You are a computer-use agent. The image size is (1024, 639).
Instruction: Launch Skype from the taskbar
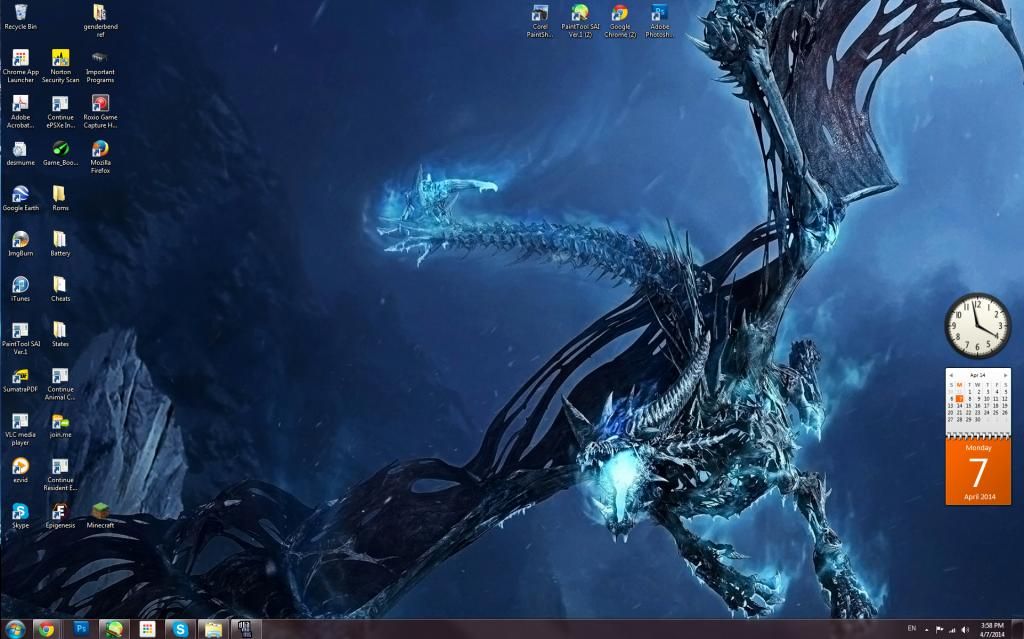(x=178, y=628)
